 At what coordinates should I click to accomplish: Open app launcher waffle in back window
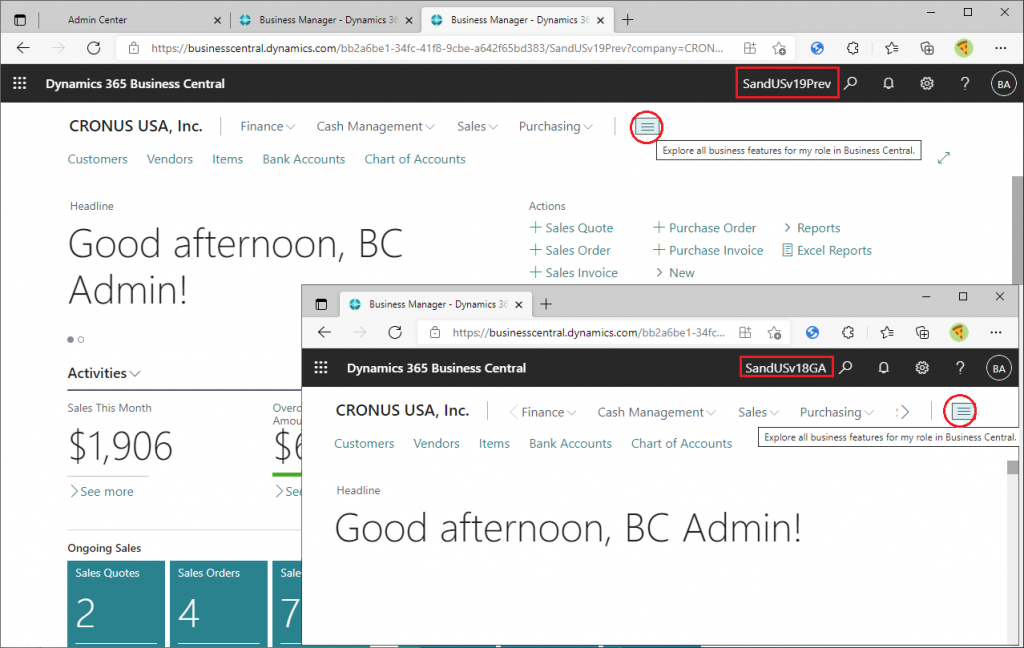pyautogui.click(x=20, y=84)
